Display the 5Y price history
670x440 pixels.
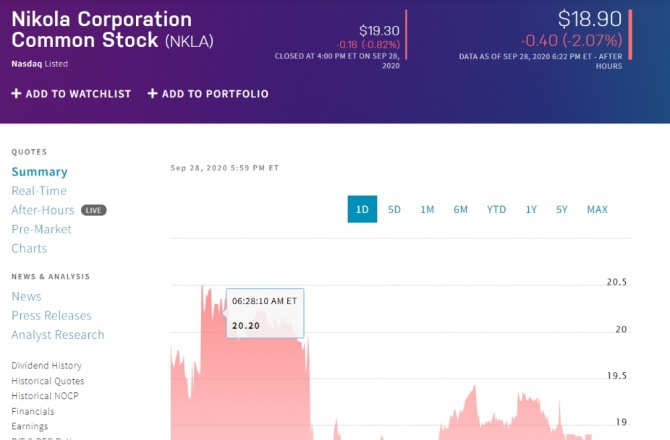(562, 209)
